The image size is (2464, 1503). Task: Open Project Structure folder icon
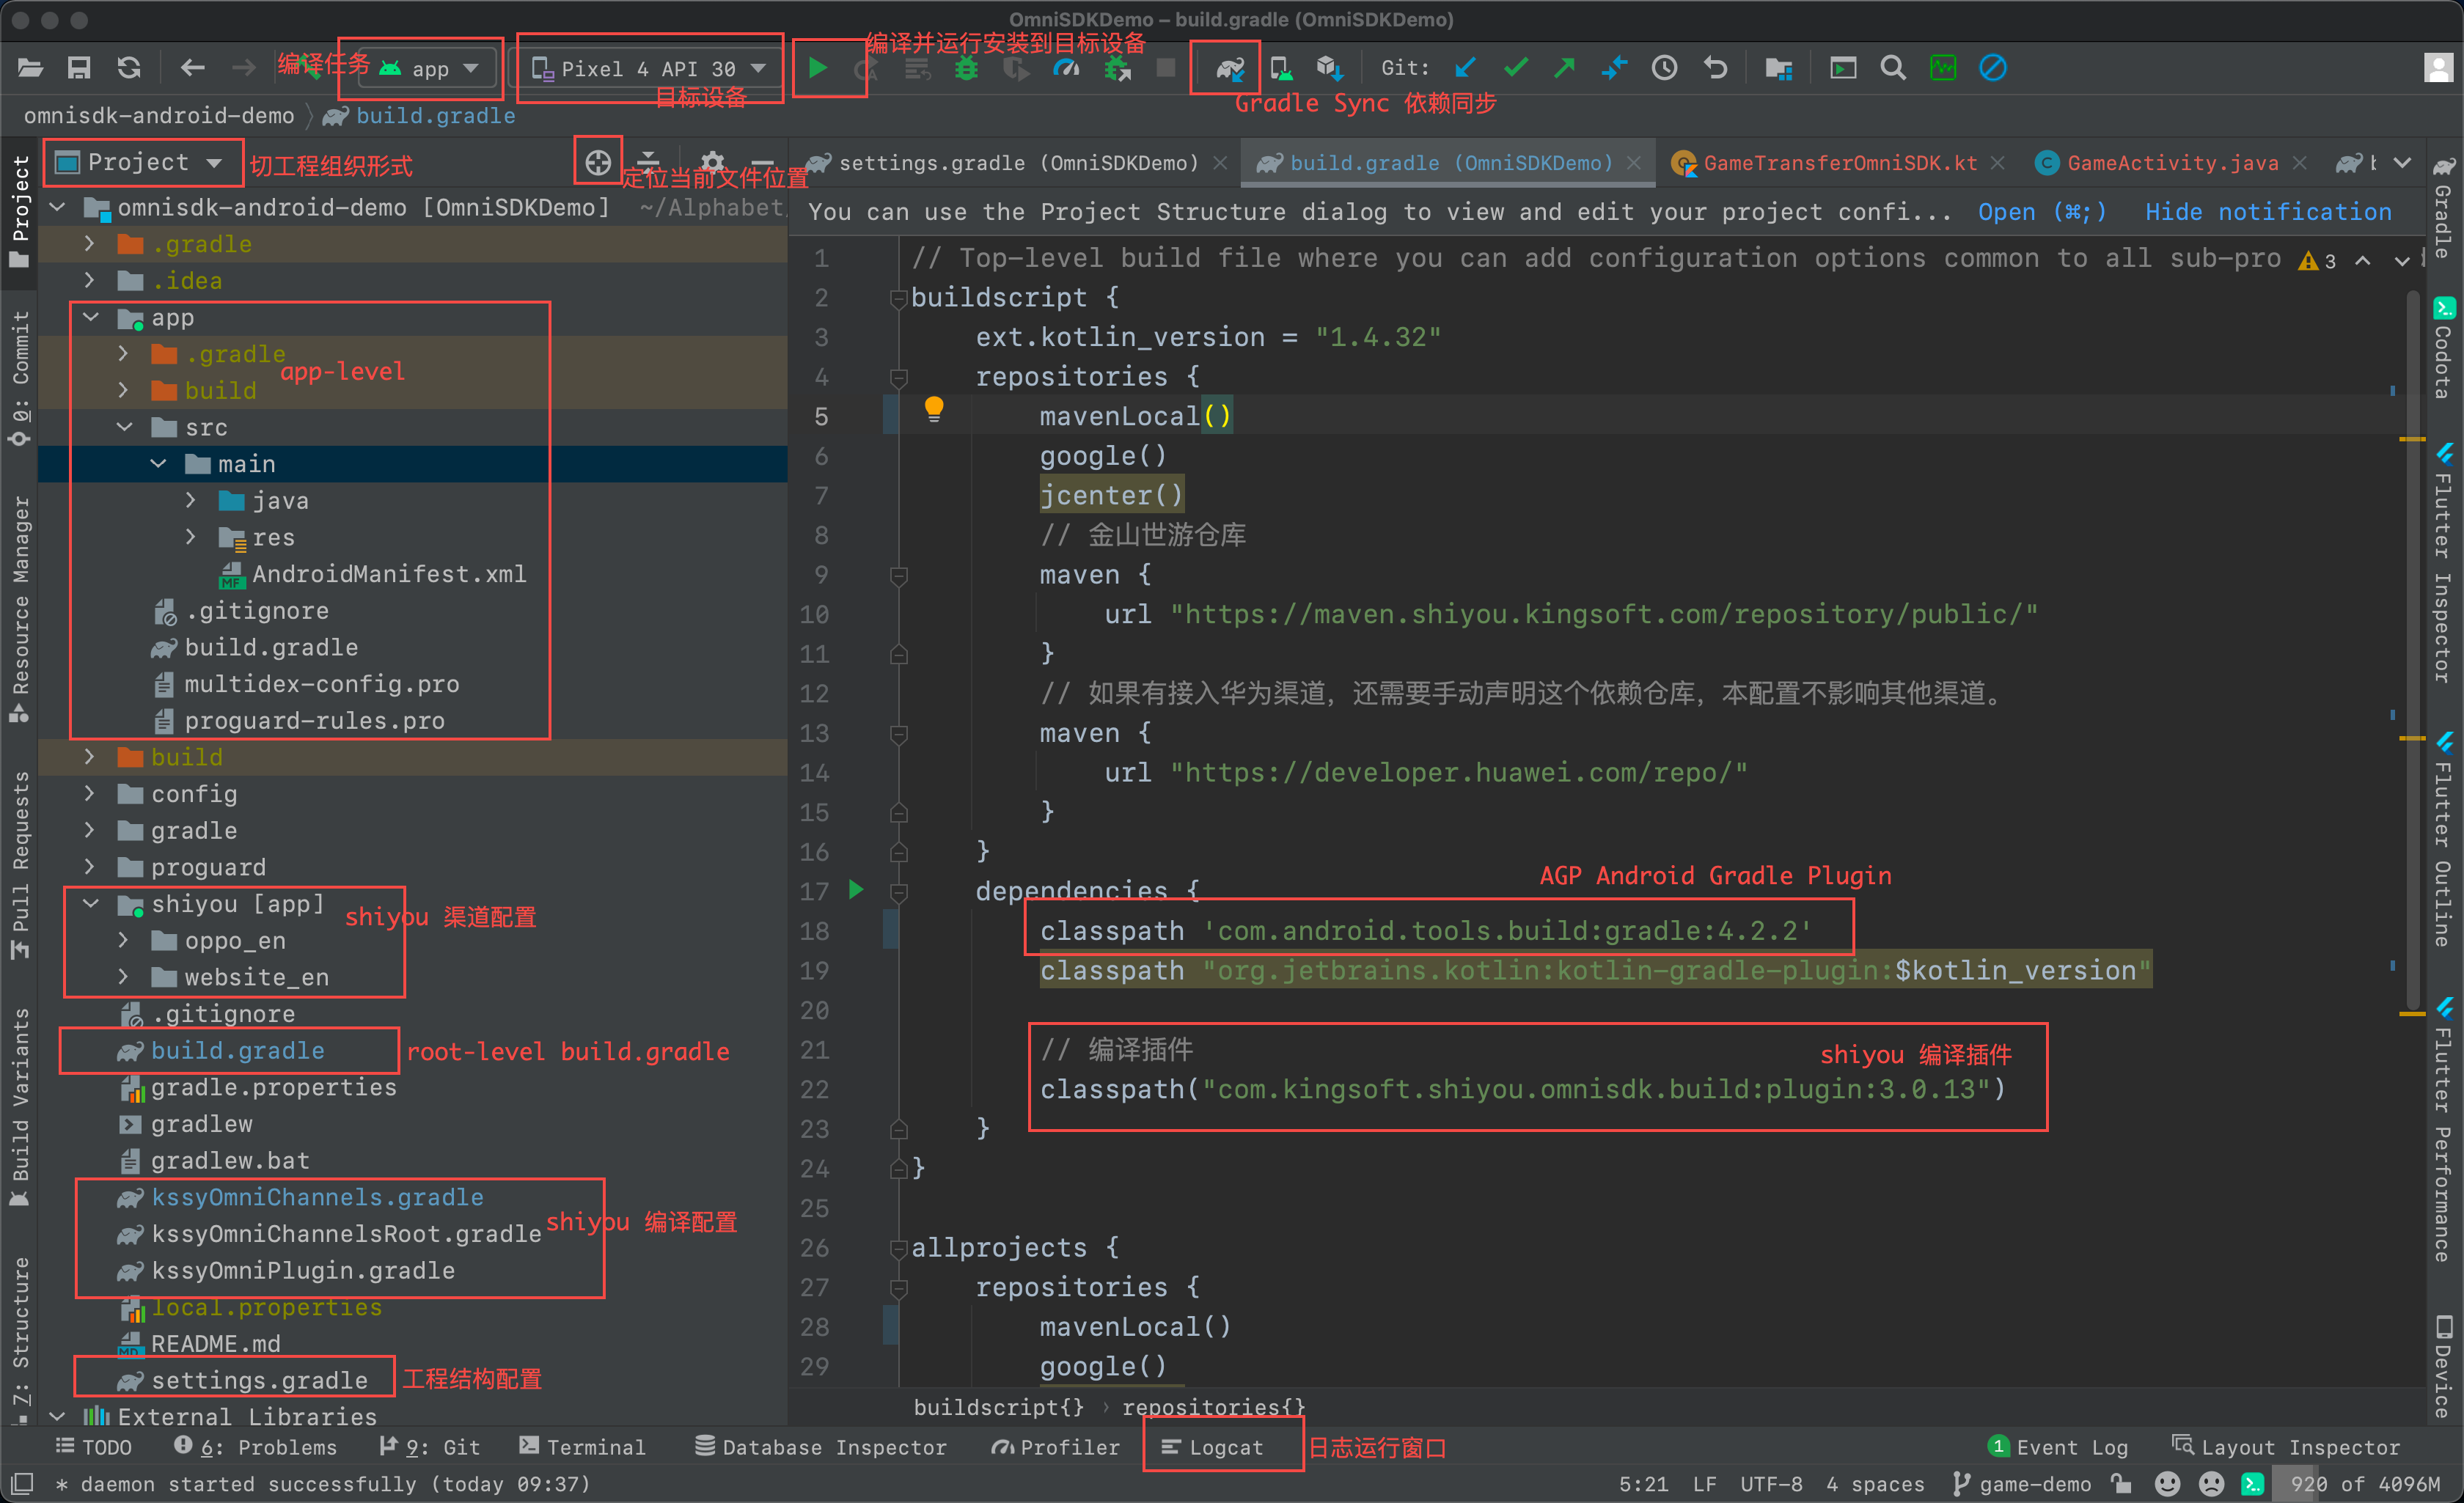[x=1778, y=68]
